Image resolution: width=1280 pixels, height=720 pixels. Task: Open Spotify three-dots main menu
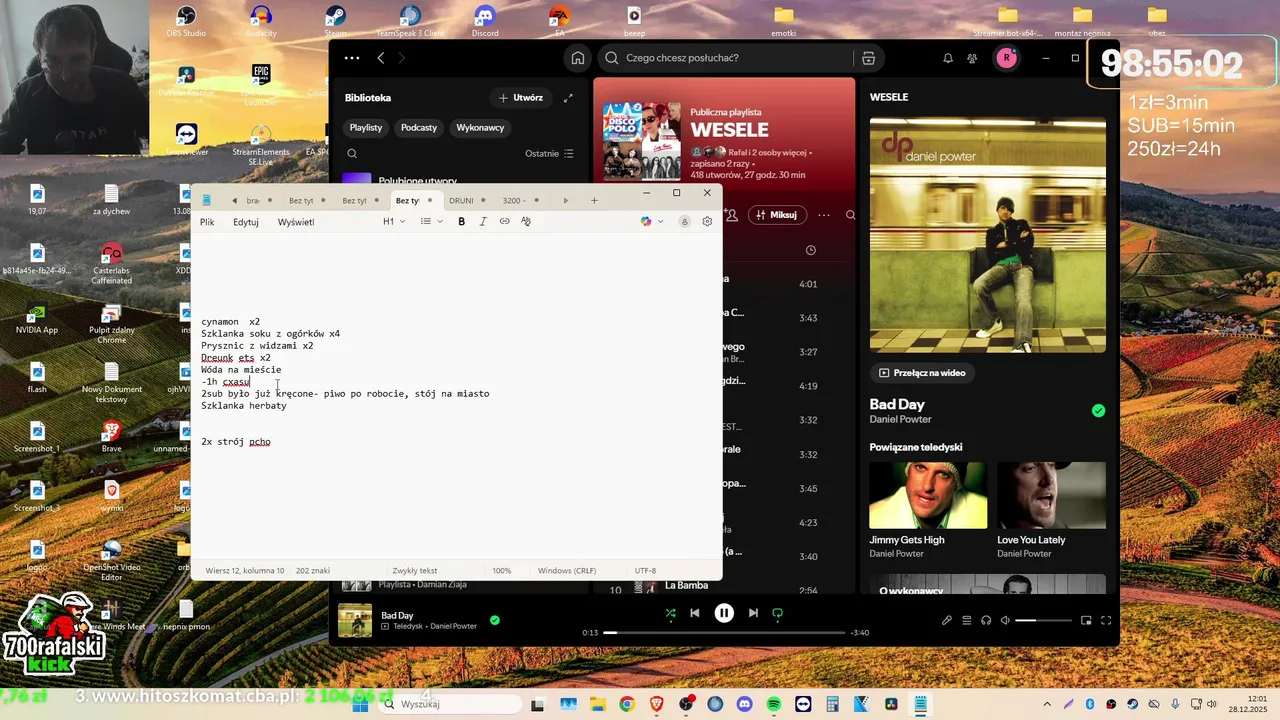click(x=352, y=58)
